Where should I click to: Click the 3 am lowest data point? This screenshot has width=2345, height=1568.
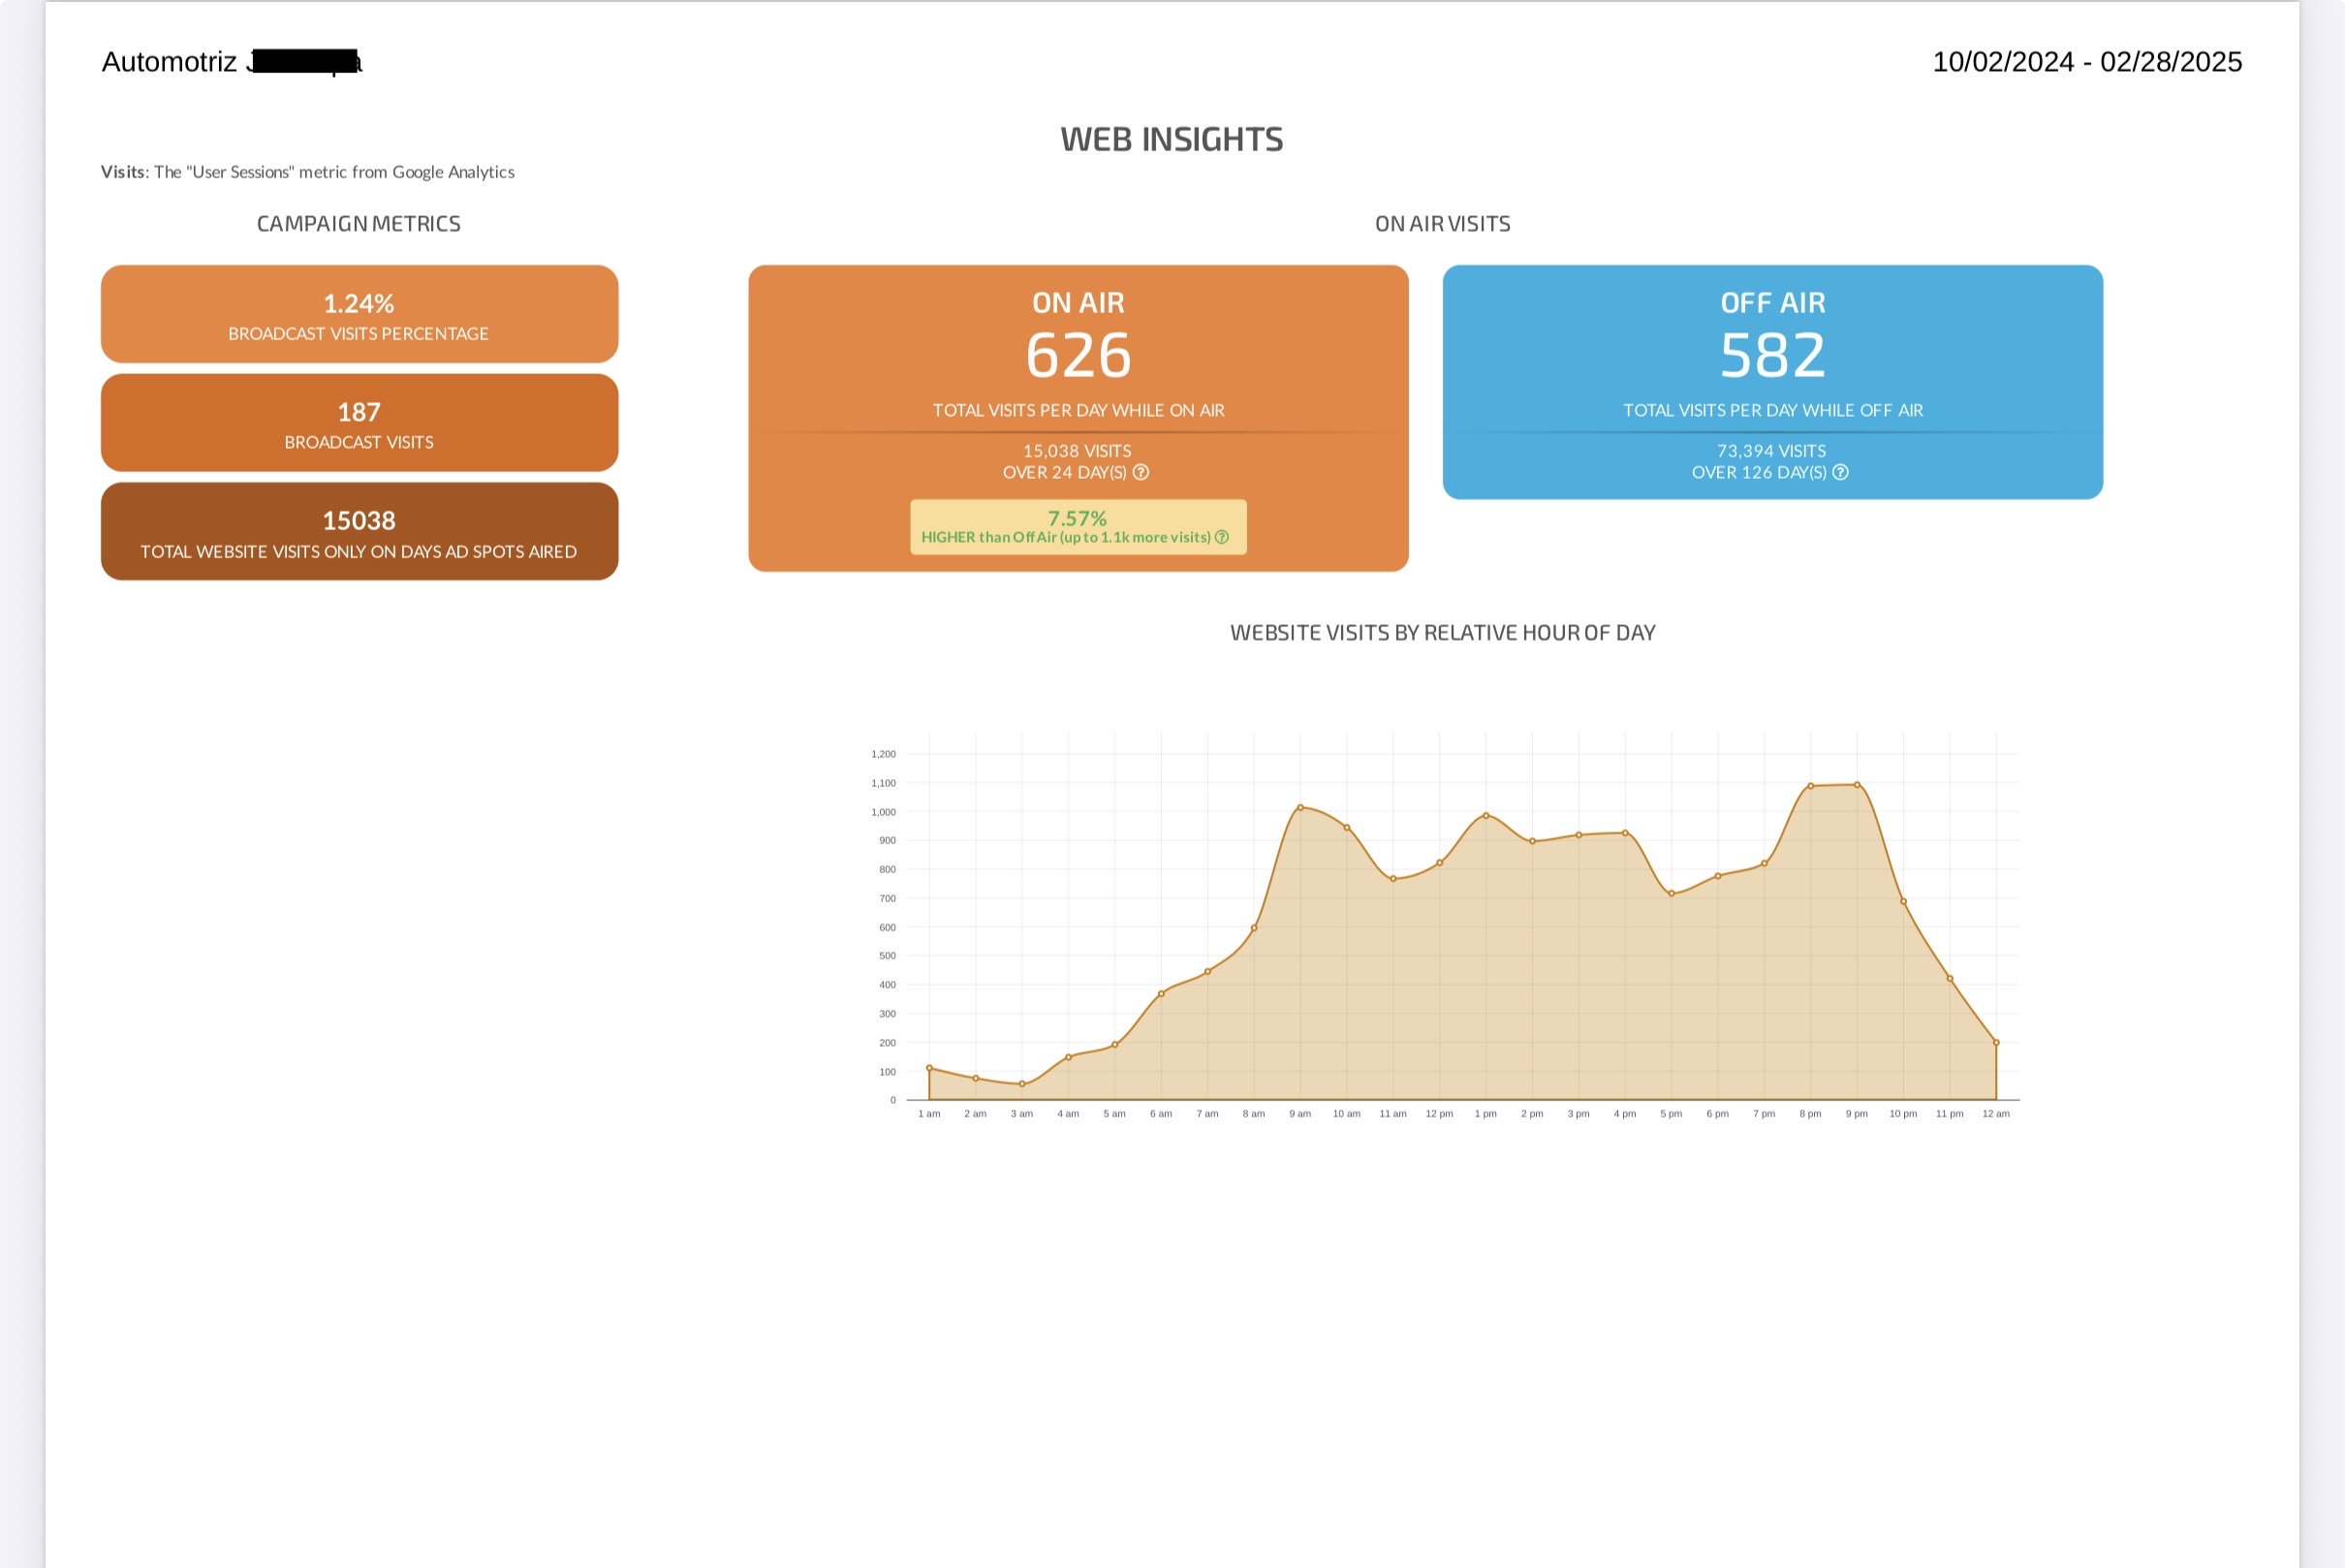1022,1084
